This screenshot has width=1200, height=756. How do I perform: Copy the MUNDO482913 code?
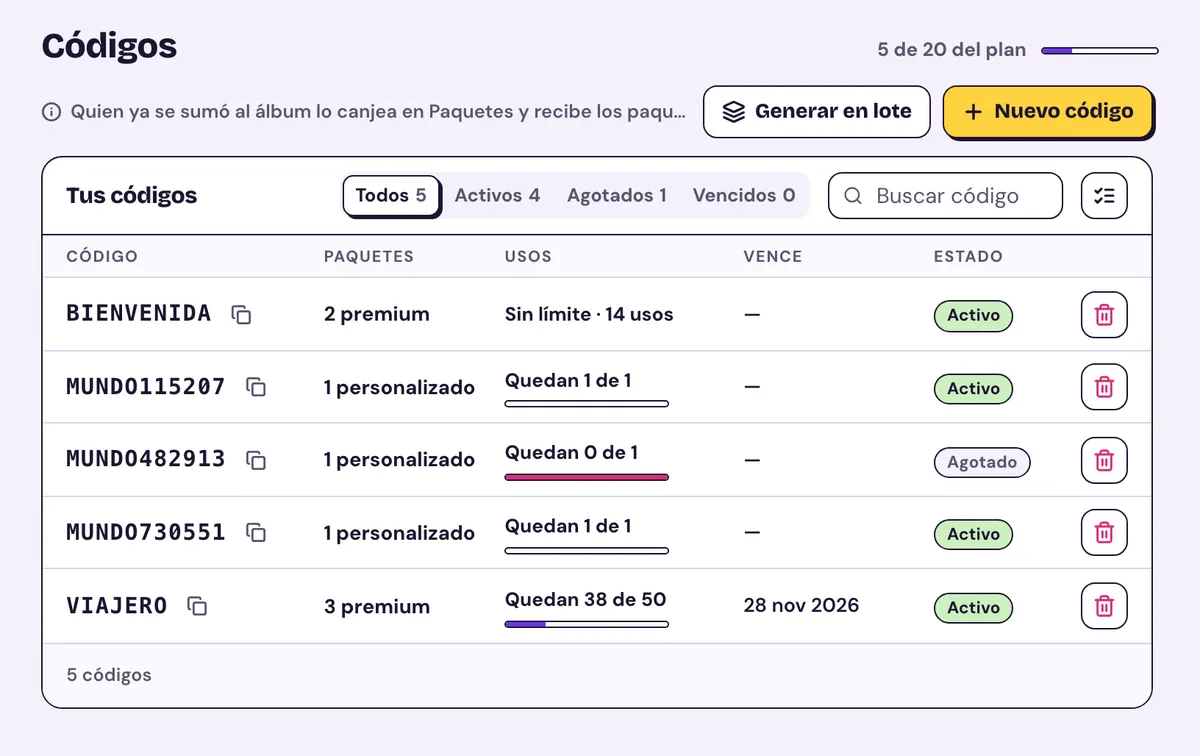point(256,460)
